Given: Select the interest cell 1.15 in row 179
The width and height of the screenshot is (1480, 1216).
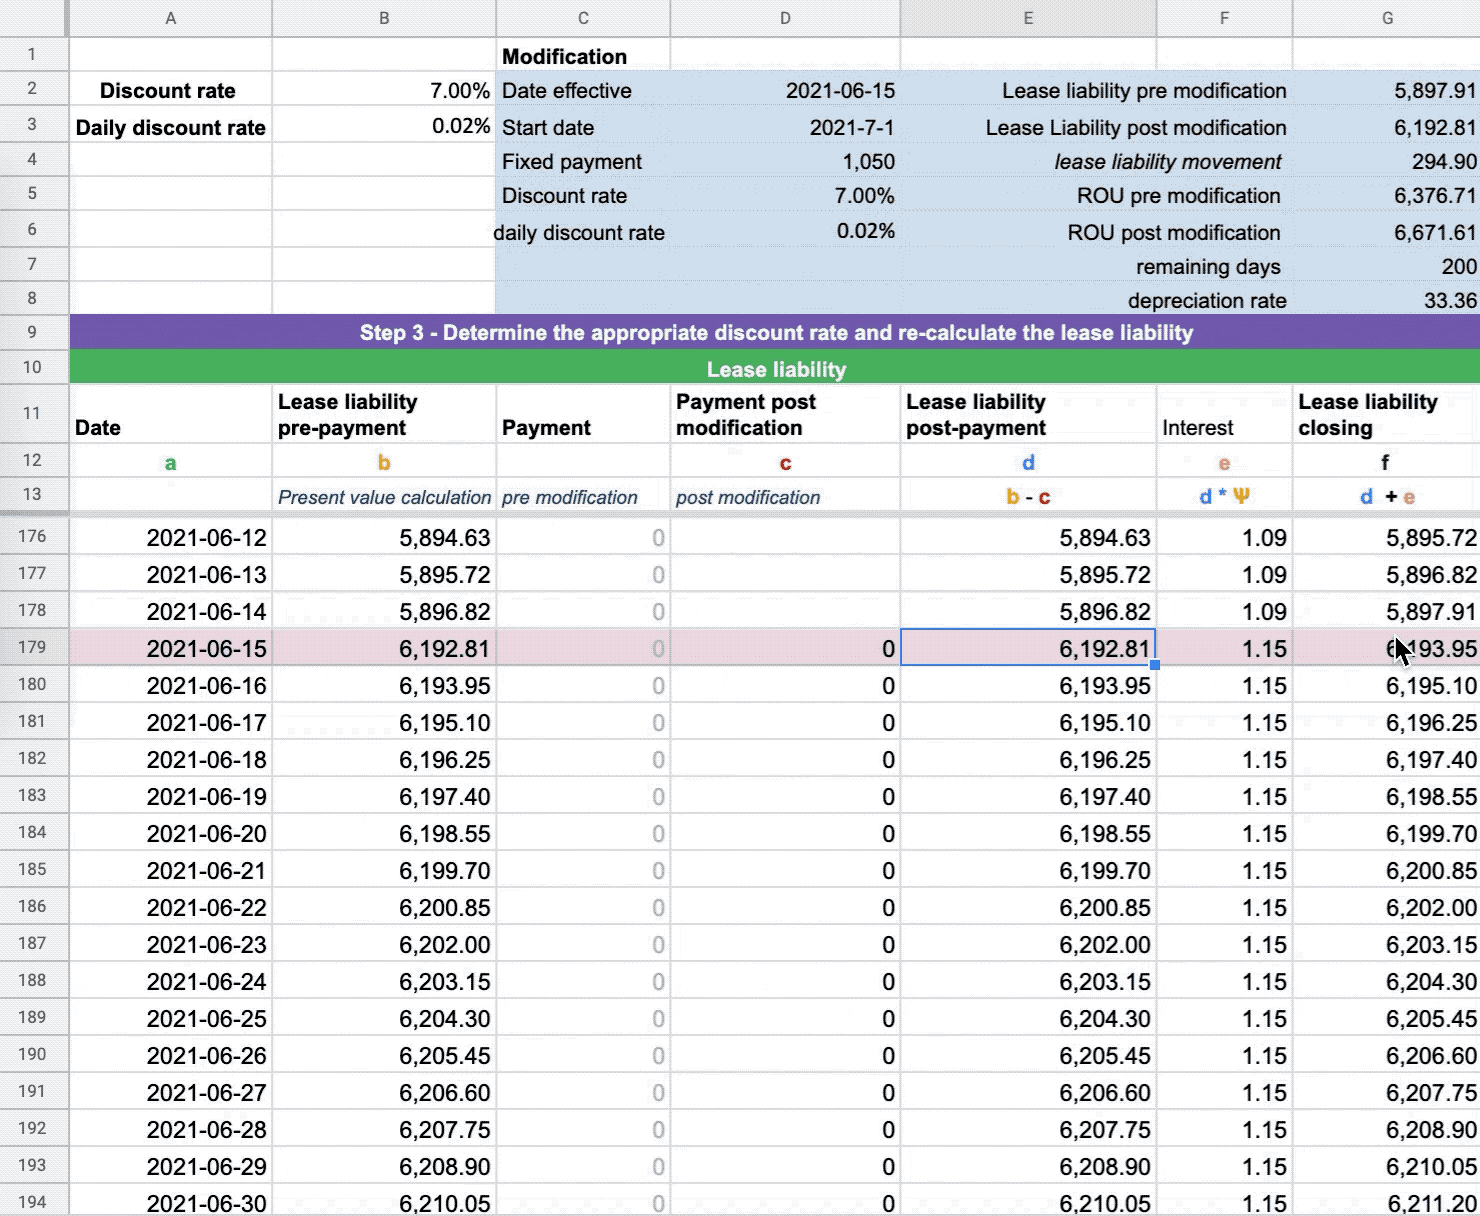Looking at the screenshot, I should pyautogui.click(x=1224, y=648).
